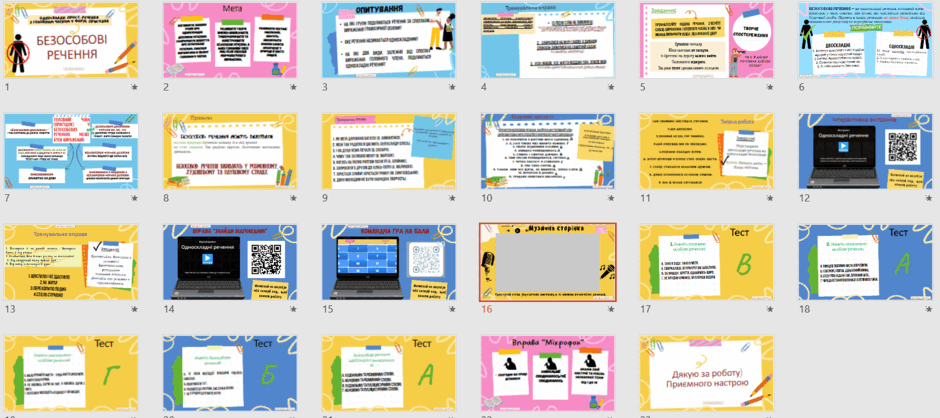The height and width of the screenshot is (418, 940).
Task: Select the title slide 'БЕЗОСОБОВІ РЕЧЕННЯ'
Action: point(71,40)
